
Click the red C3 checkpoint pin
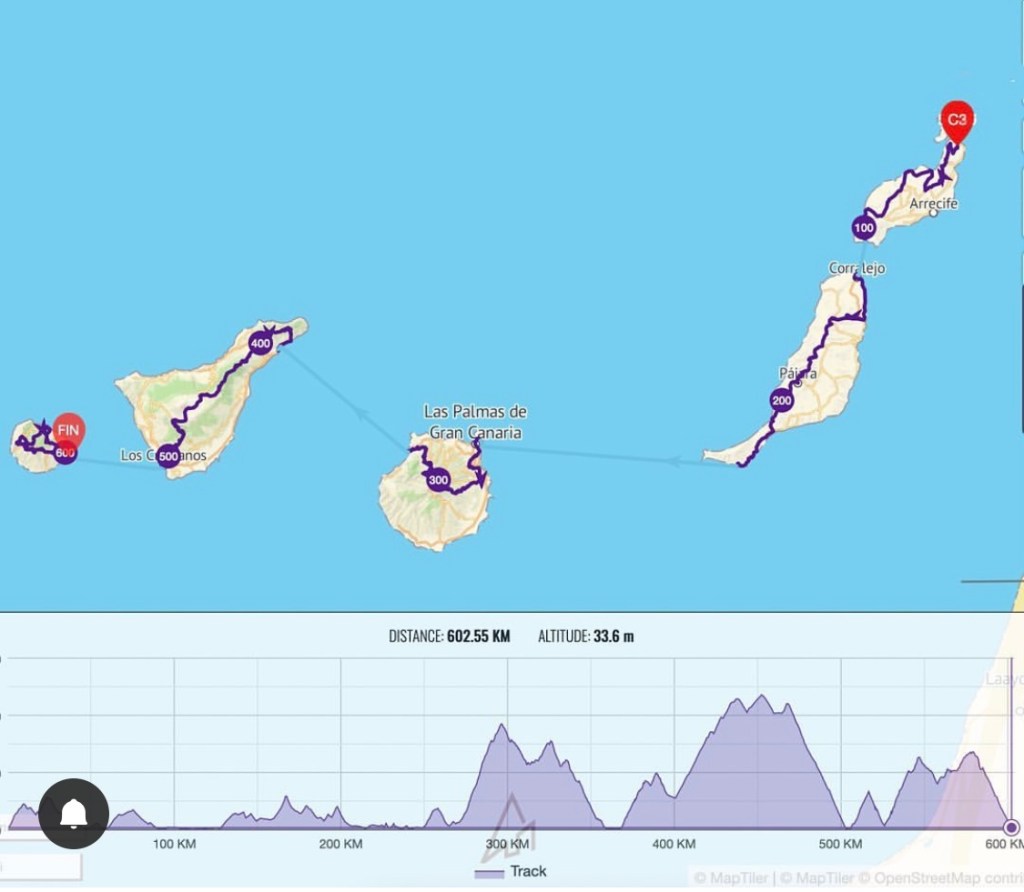click(x=957, y=121)
